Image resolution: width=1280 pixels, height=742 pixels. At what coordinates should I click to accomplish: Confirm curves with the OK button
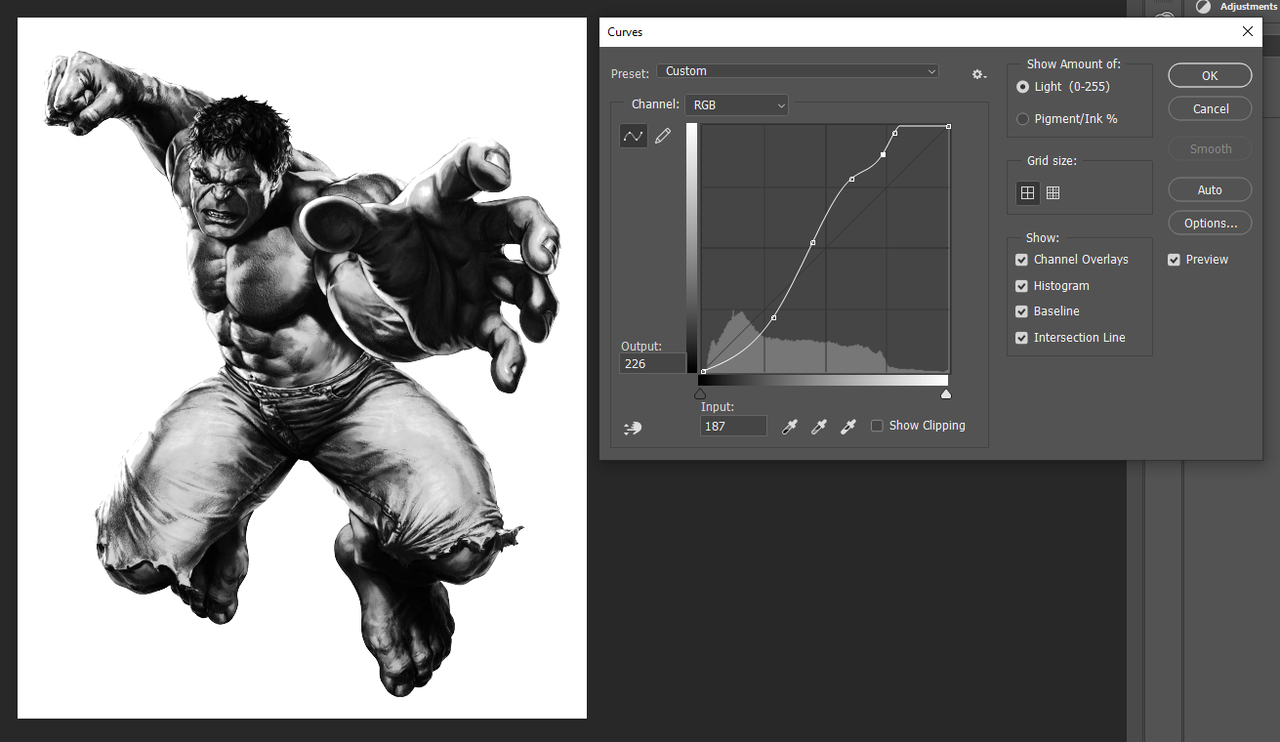[x=1210, y=75]
